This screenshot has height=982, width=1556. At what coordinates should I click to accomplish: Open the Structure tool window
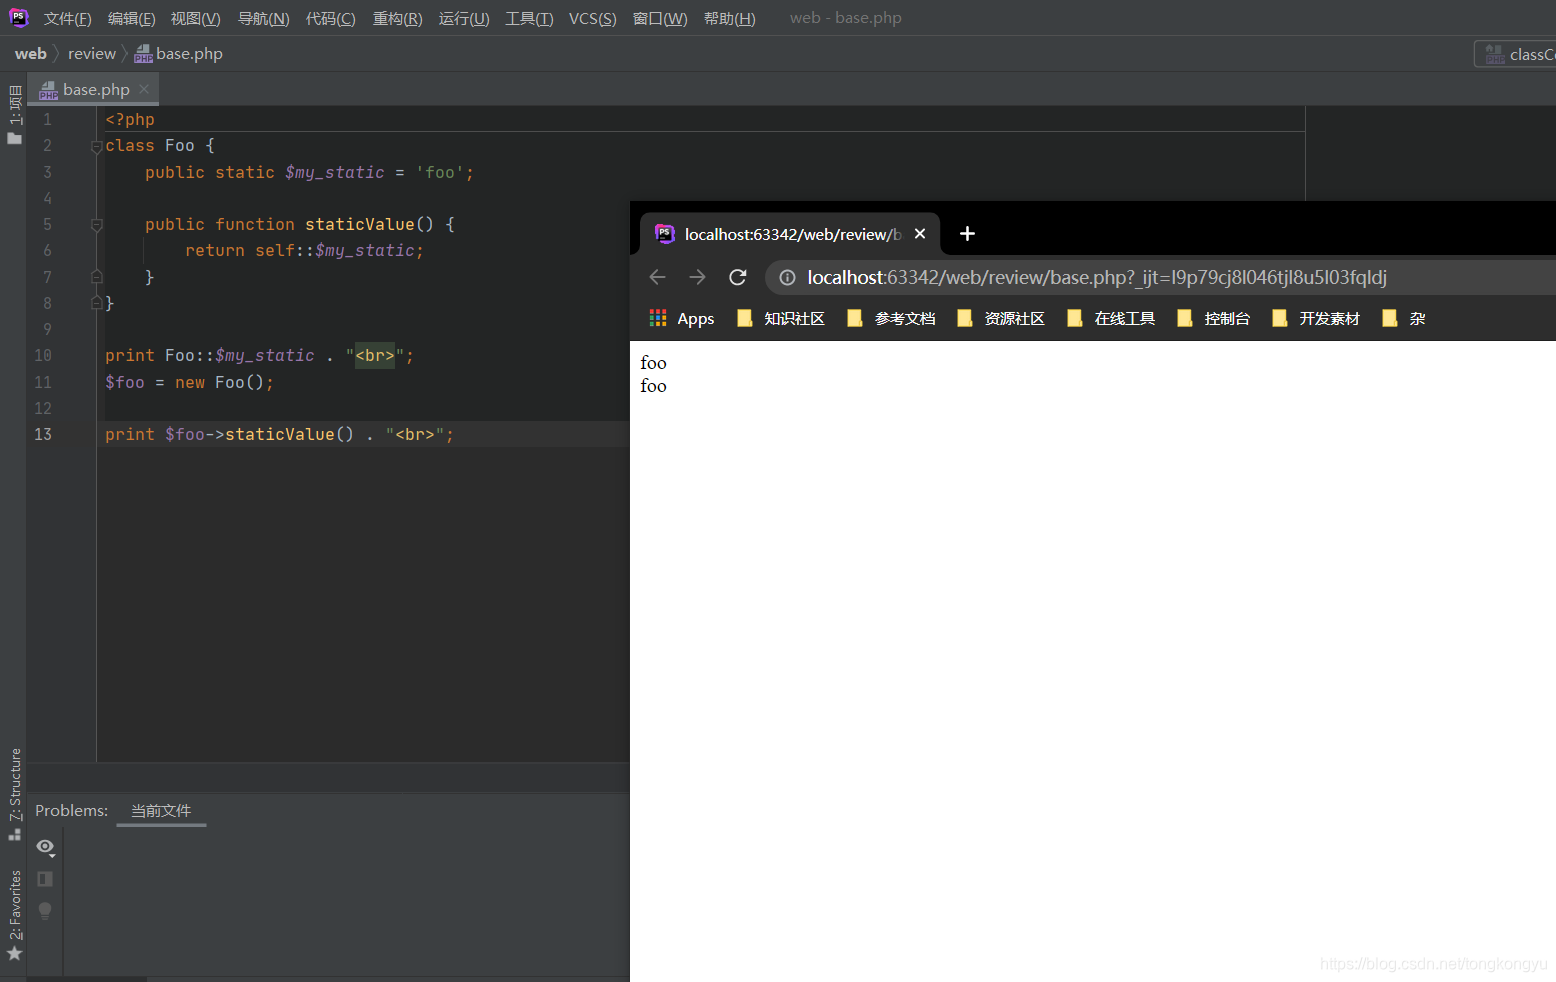tap(14, 793)
